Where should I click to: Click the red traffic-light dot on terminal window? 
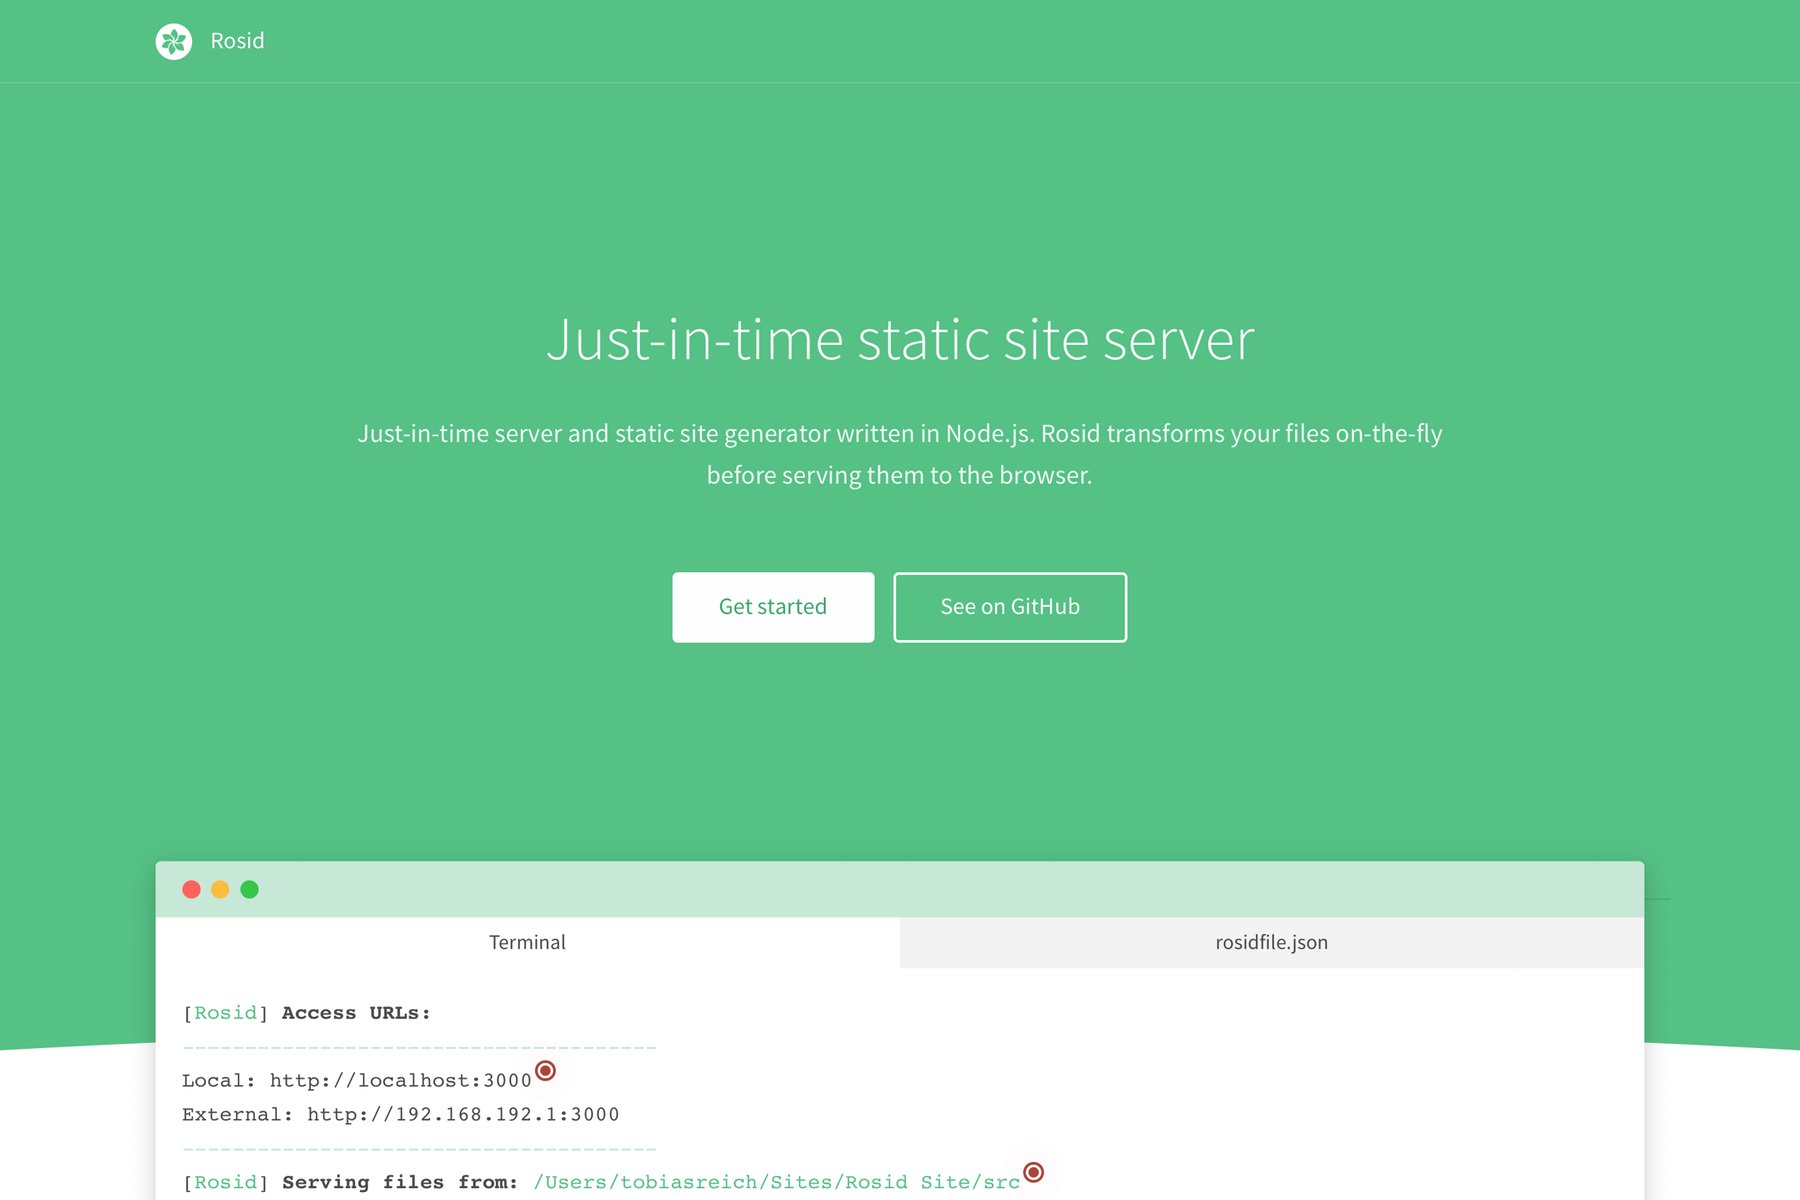(192, 888)
